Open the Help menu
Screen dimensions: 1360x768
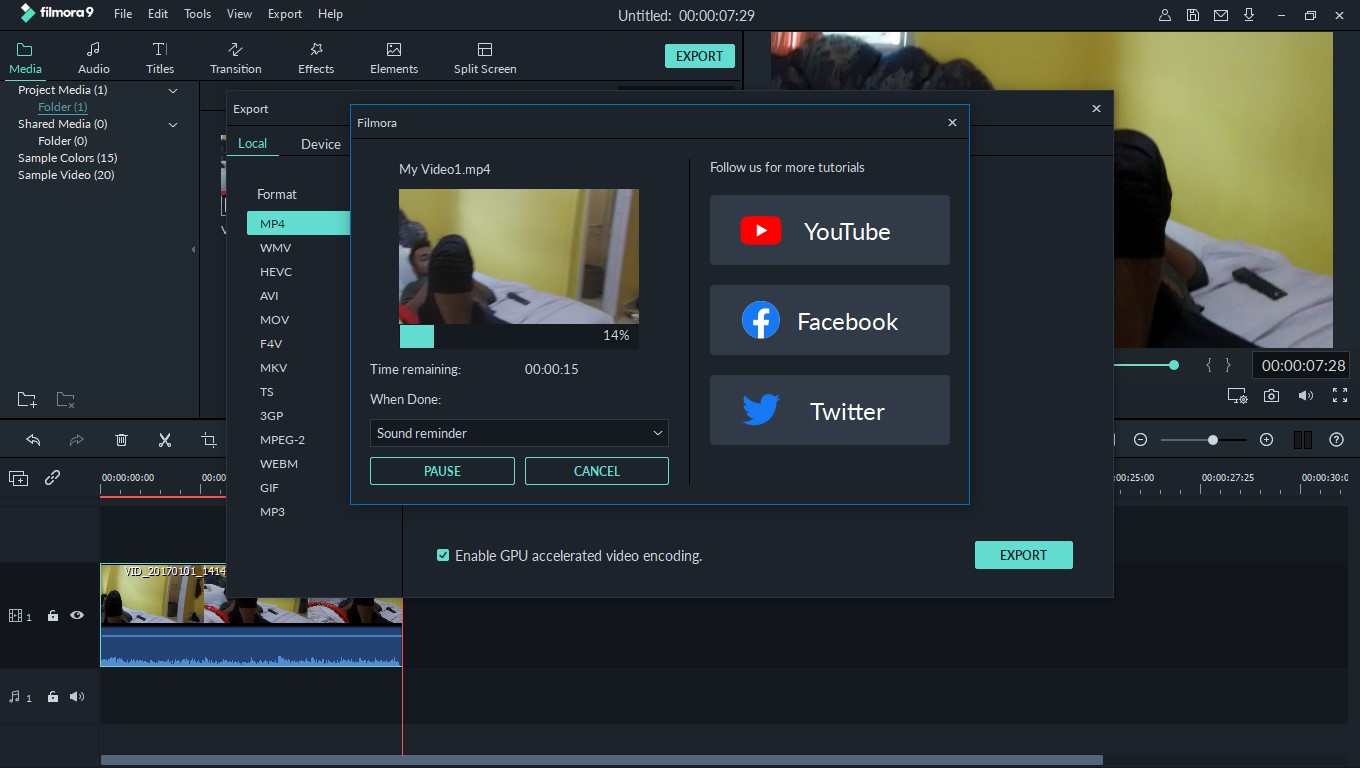pyautogui.click(x=330, y=14)
